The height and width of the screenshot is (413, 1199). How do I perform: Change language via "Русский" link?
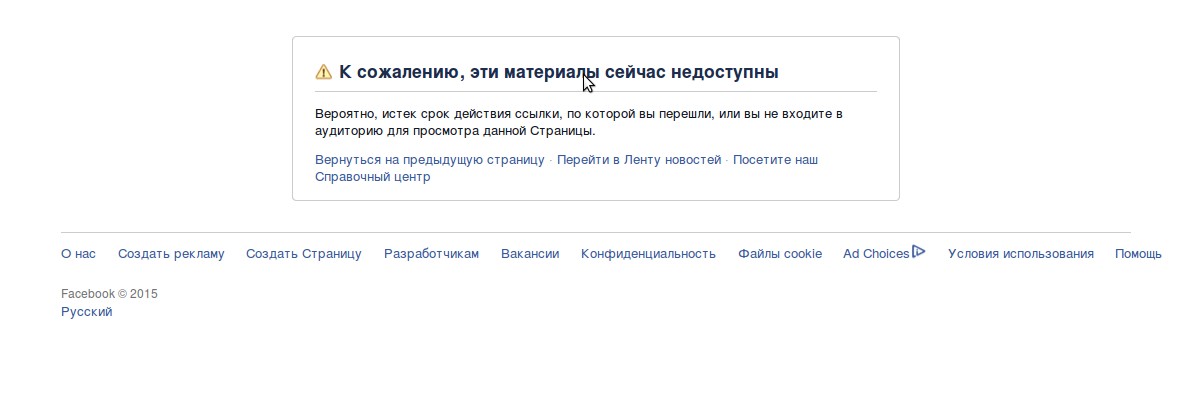click(86, 312)
